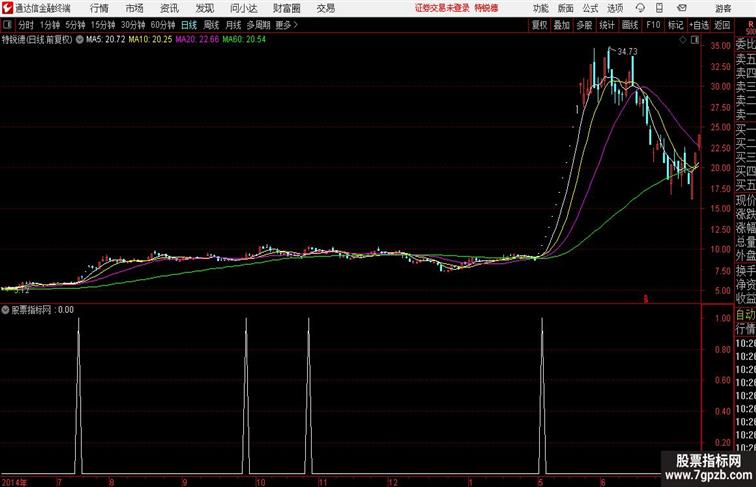This screenshot has width=756, height=487.
Task: Open the 功能 menu
Action: (540, 8)
